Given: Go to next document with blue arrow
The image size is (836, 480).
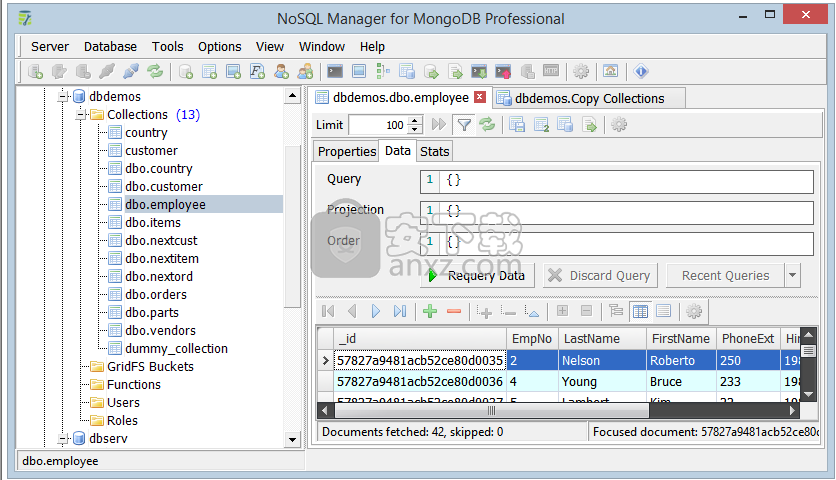Looking at the screenshot, I should click(x=376, y=311).
